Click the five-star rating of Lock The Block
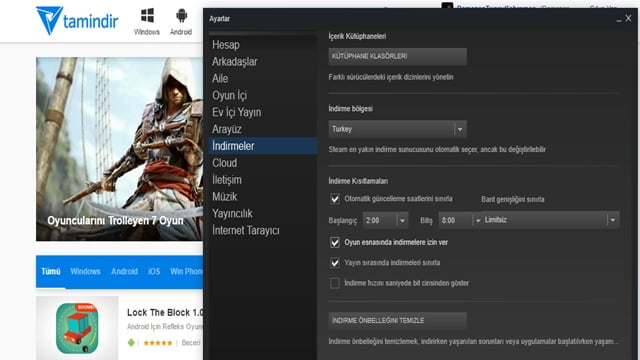The image size is (640, 360). [158, 343]
